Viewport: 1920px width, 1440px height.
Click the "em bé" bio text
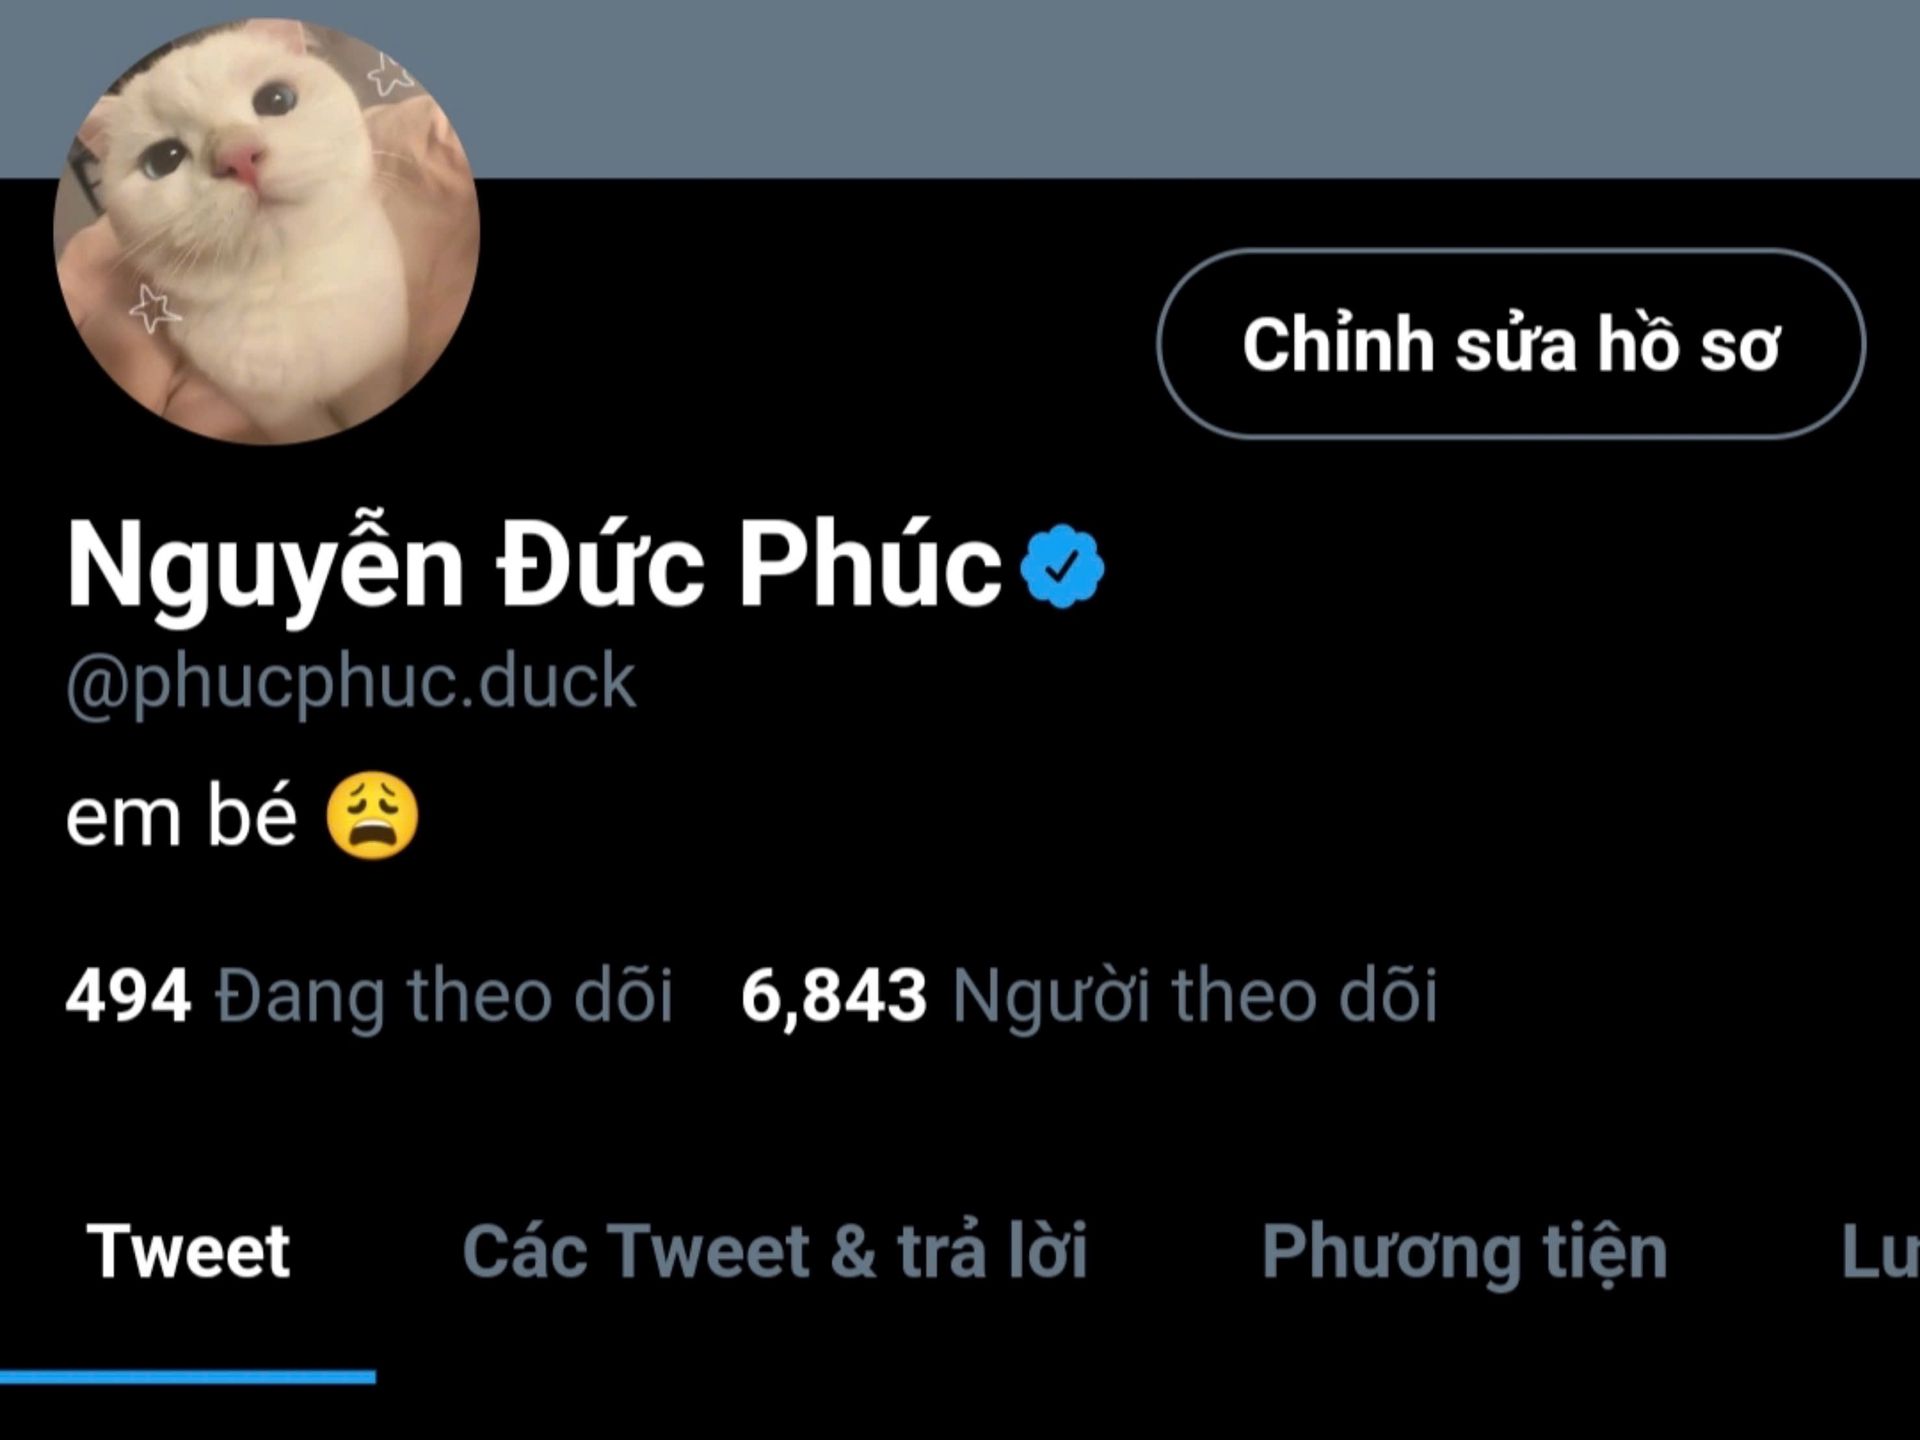(x=181, y=817)
